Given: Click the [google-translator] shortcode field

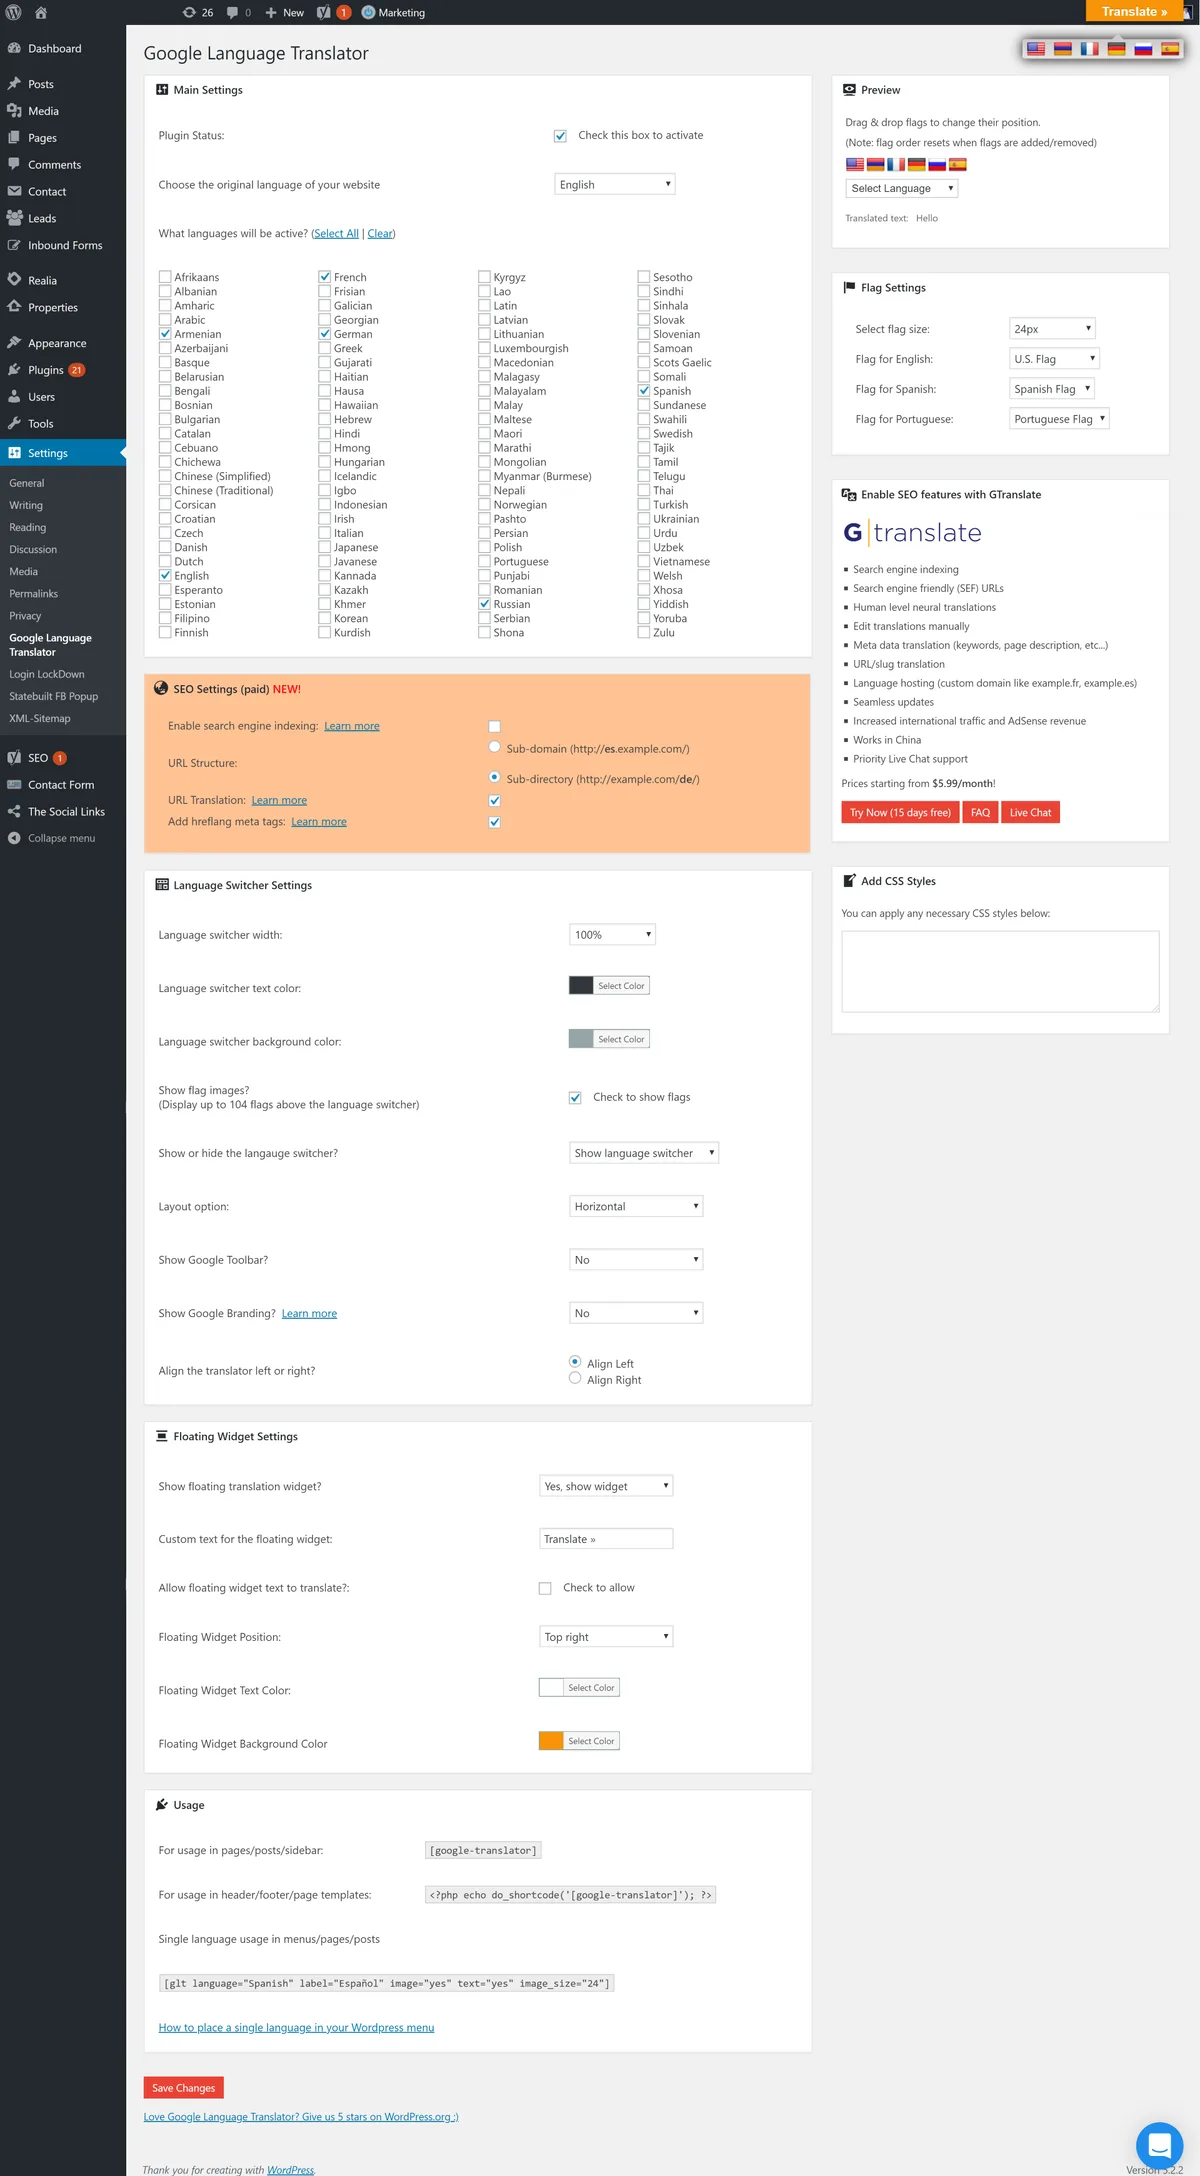Looking at the screenshot, I should coord(483,1850).
